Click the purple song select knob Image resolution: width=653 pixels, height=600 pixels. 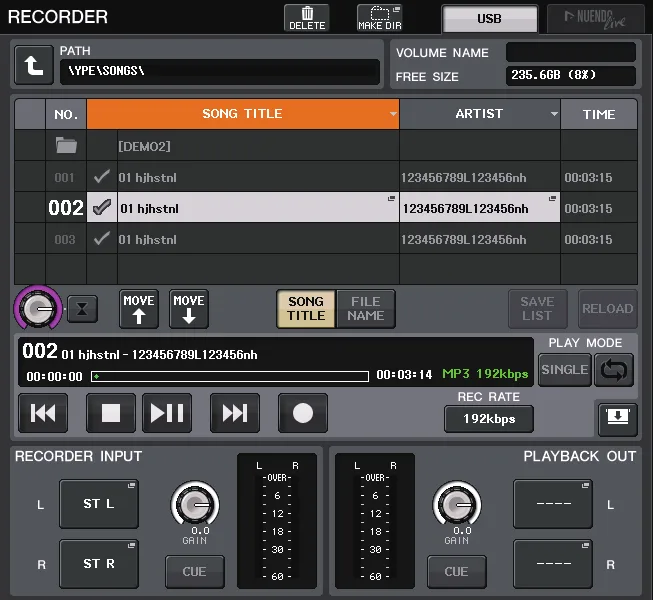[x=38, y=309]
